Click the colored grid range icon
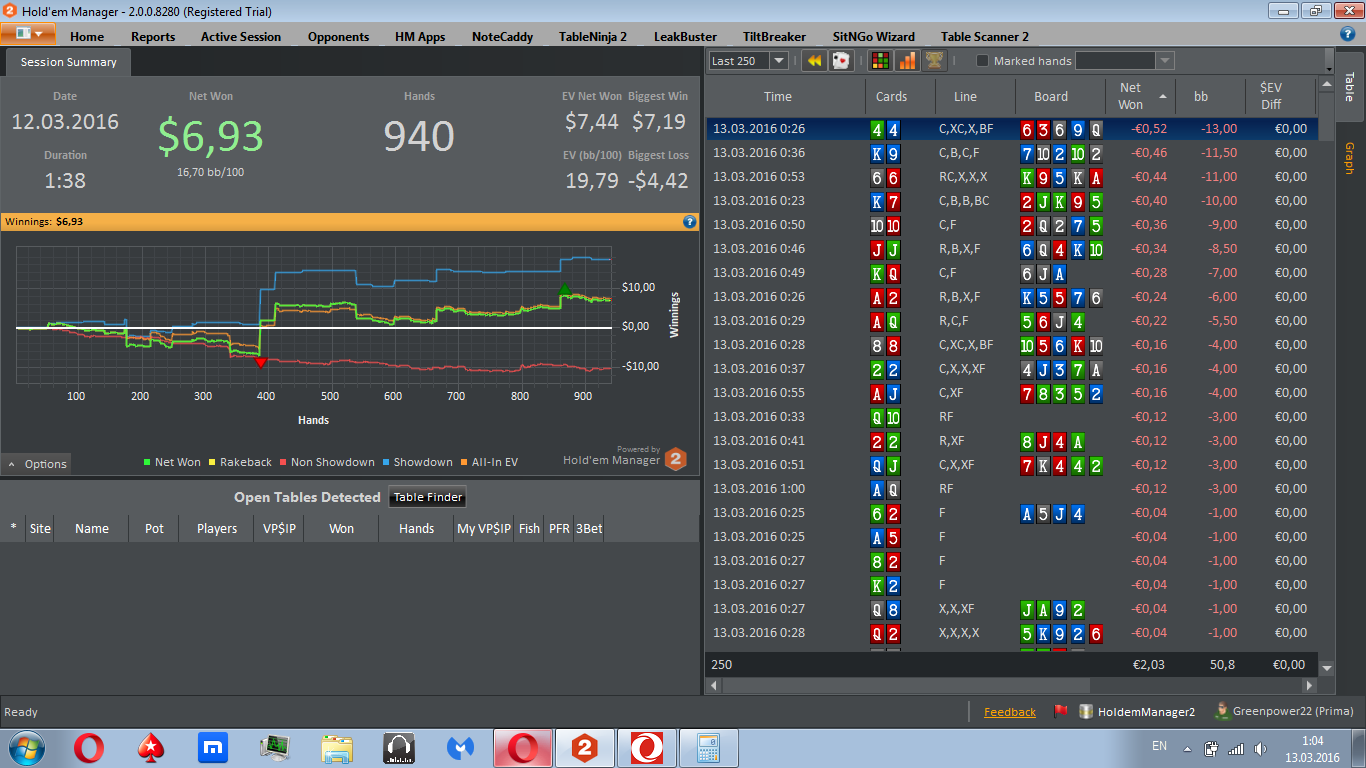The height and width of the screenshot is (768, 1366). pyautogui.click(x=880, y=61)
